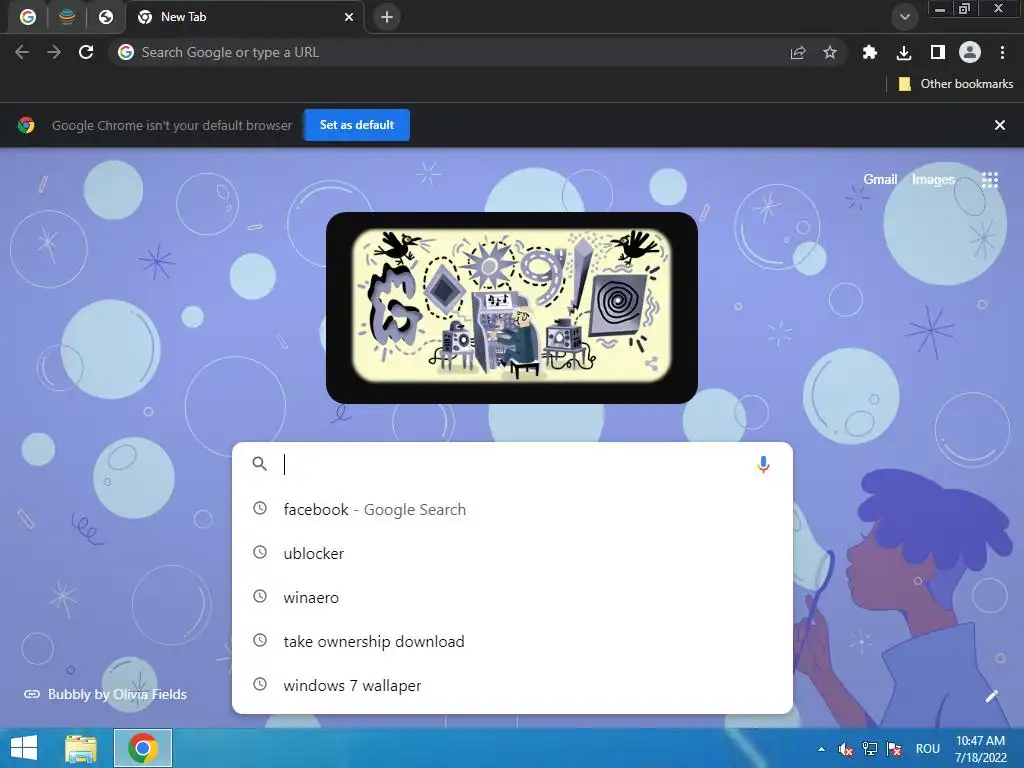Screen dimensions: 1024x768
Task: Click the muted volume tray icon
Action: click(x=845, y=749)
